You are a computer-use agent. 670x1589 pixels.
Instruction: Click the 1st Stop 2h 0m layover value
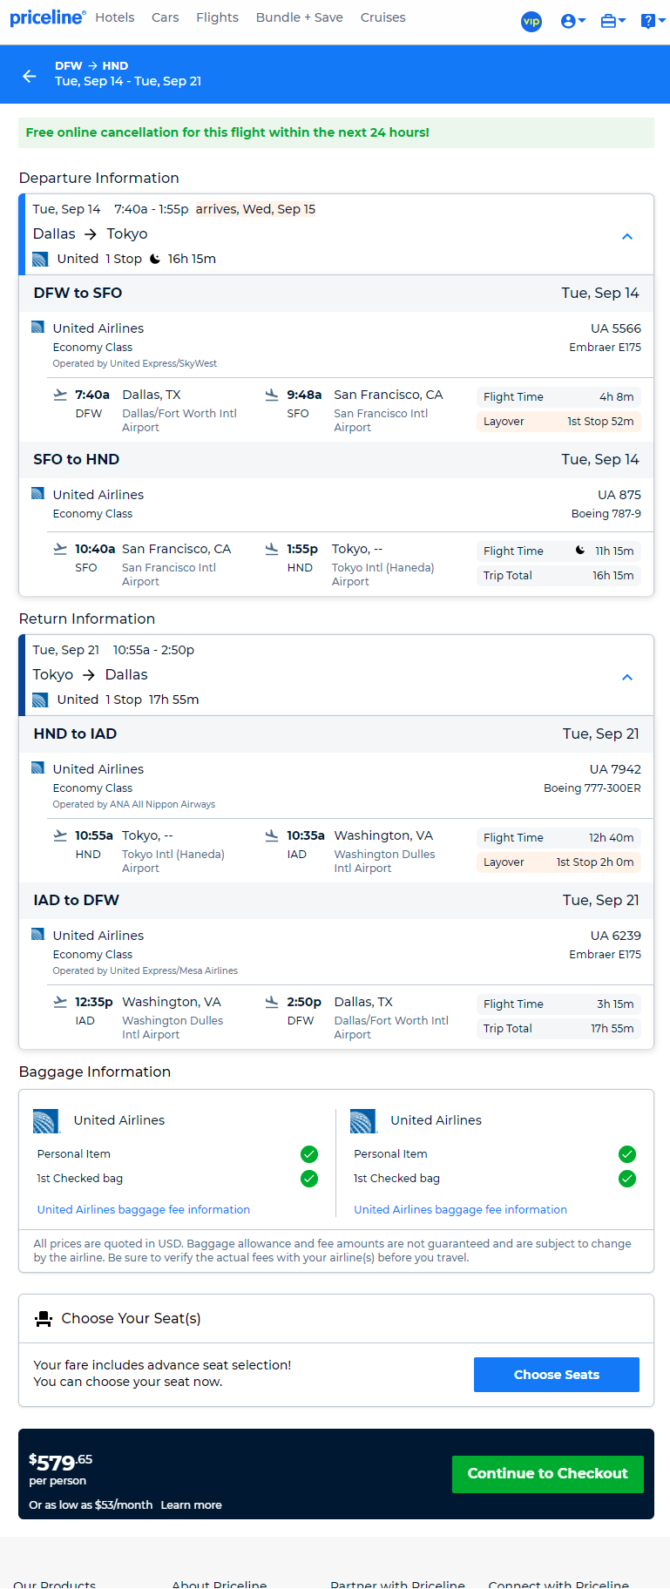[x=595, y=863]
